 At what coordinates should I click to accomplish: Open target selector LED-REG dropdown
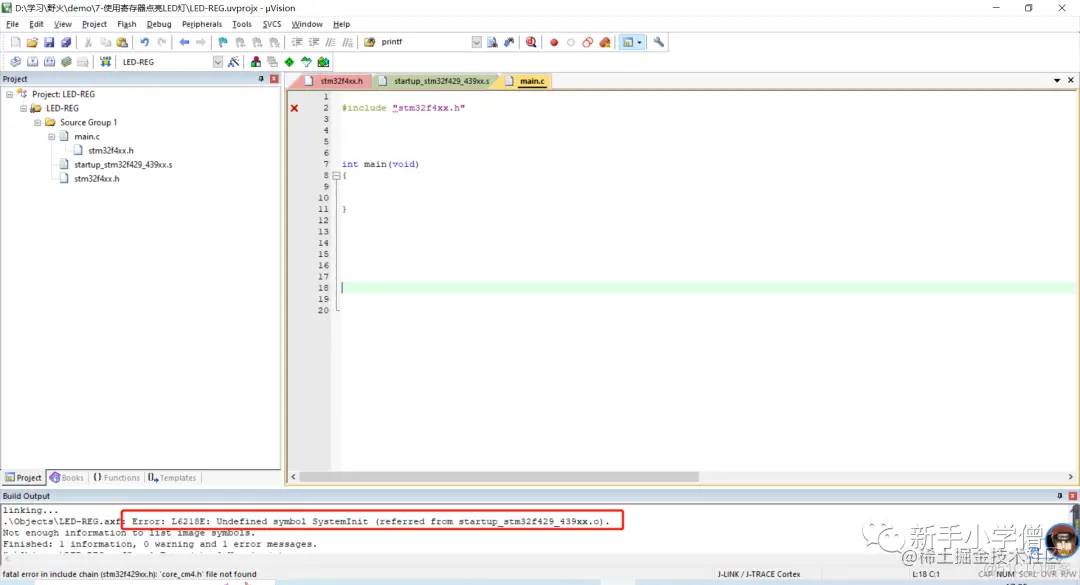click(x=218, y=62)
